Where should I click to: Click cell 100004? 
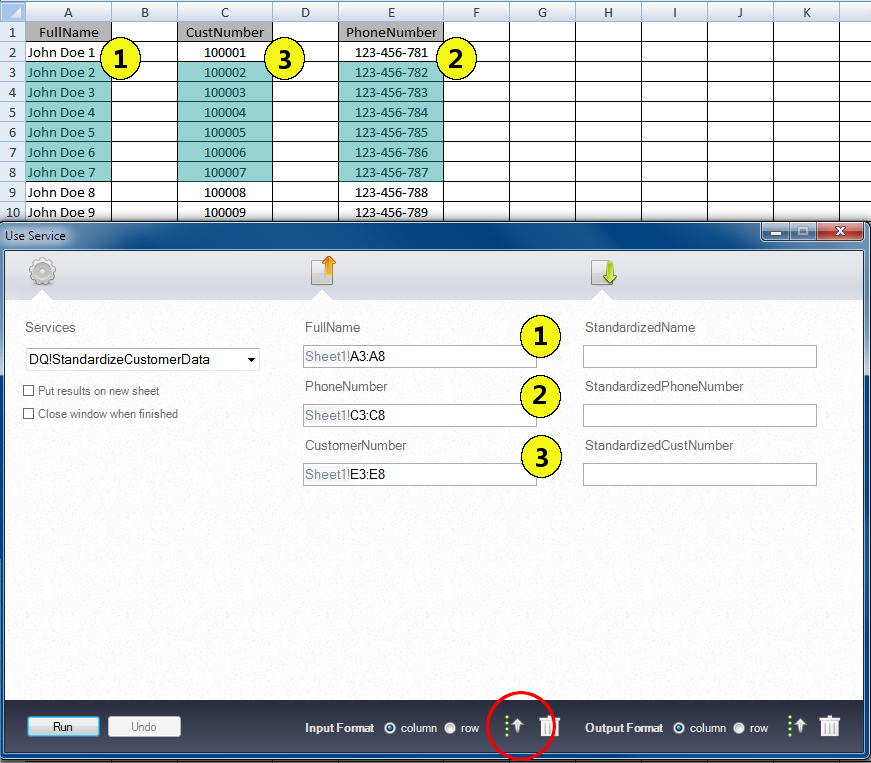pyautogui.click(x=225, y=112)
